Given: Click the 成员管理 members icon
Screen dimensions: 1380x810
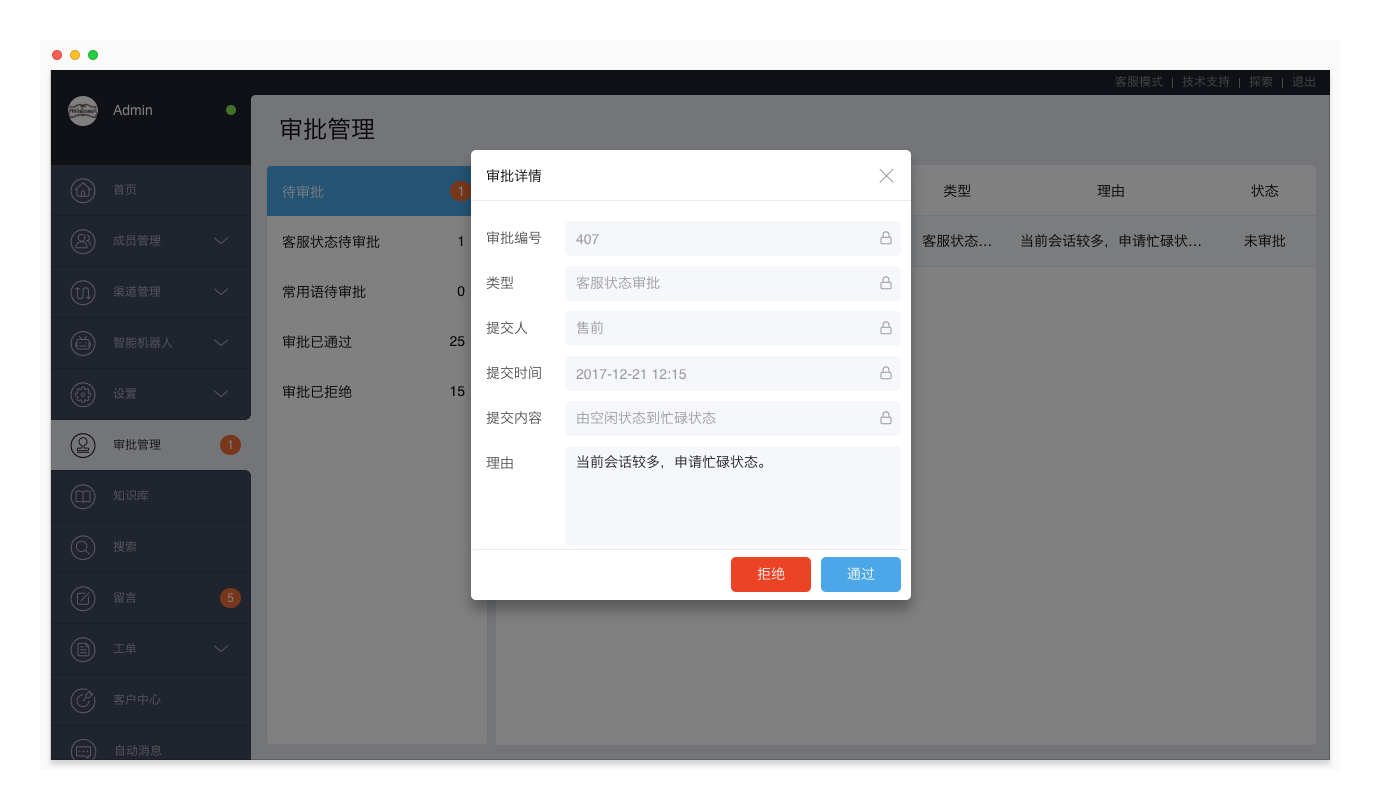Looking at the screenshot, I should [83, 241].
